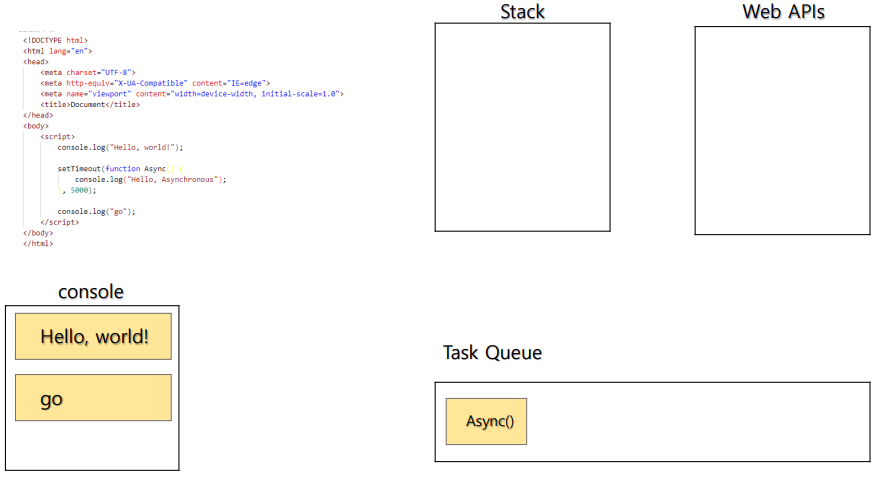Viewport: 881px width, 488px height.
Task: Click the html lang="en" code line
Action: [x=57, y=51]
